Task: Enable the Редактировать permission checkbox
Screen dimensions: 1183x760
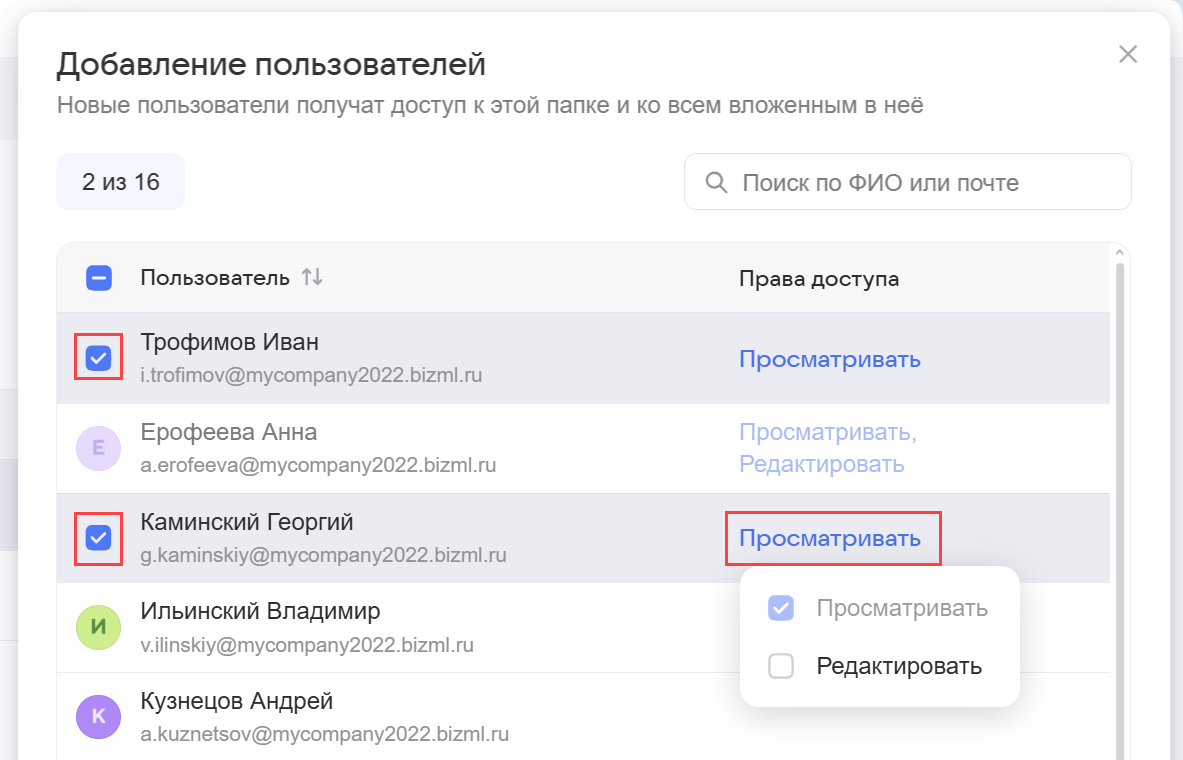Action: (781, 666)
